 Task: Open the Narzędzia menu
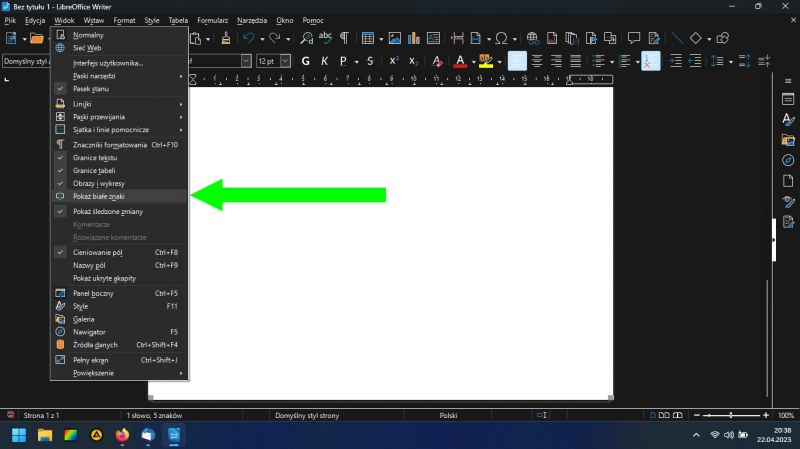tap(252, 20)
